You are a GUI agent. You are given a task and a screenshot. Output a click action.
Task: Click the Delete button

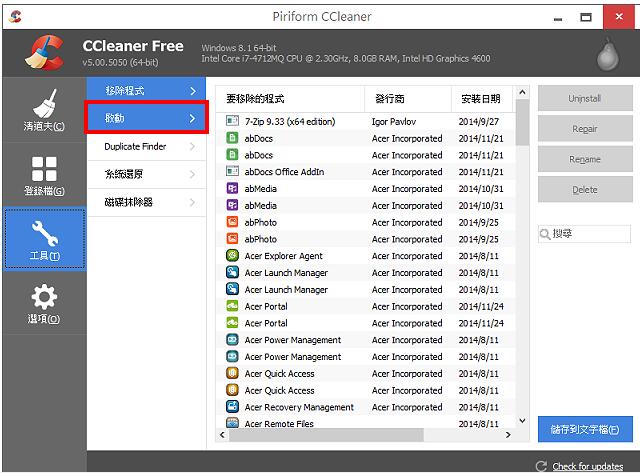coord(585,190)
